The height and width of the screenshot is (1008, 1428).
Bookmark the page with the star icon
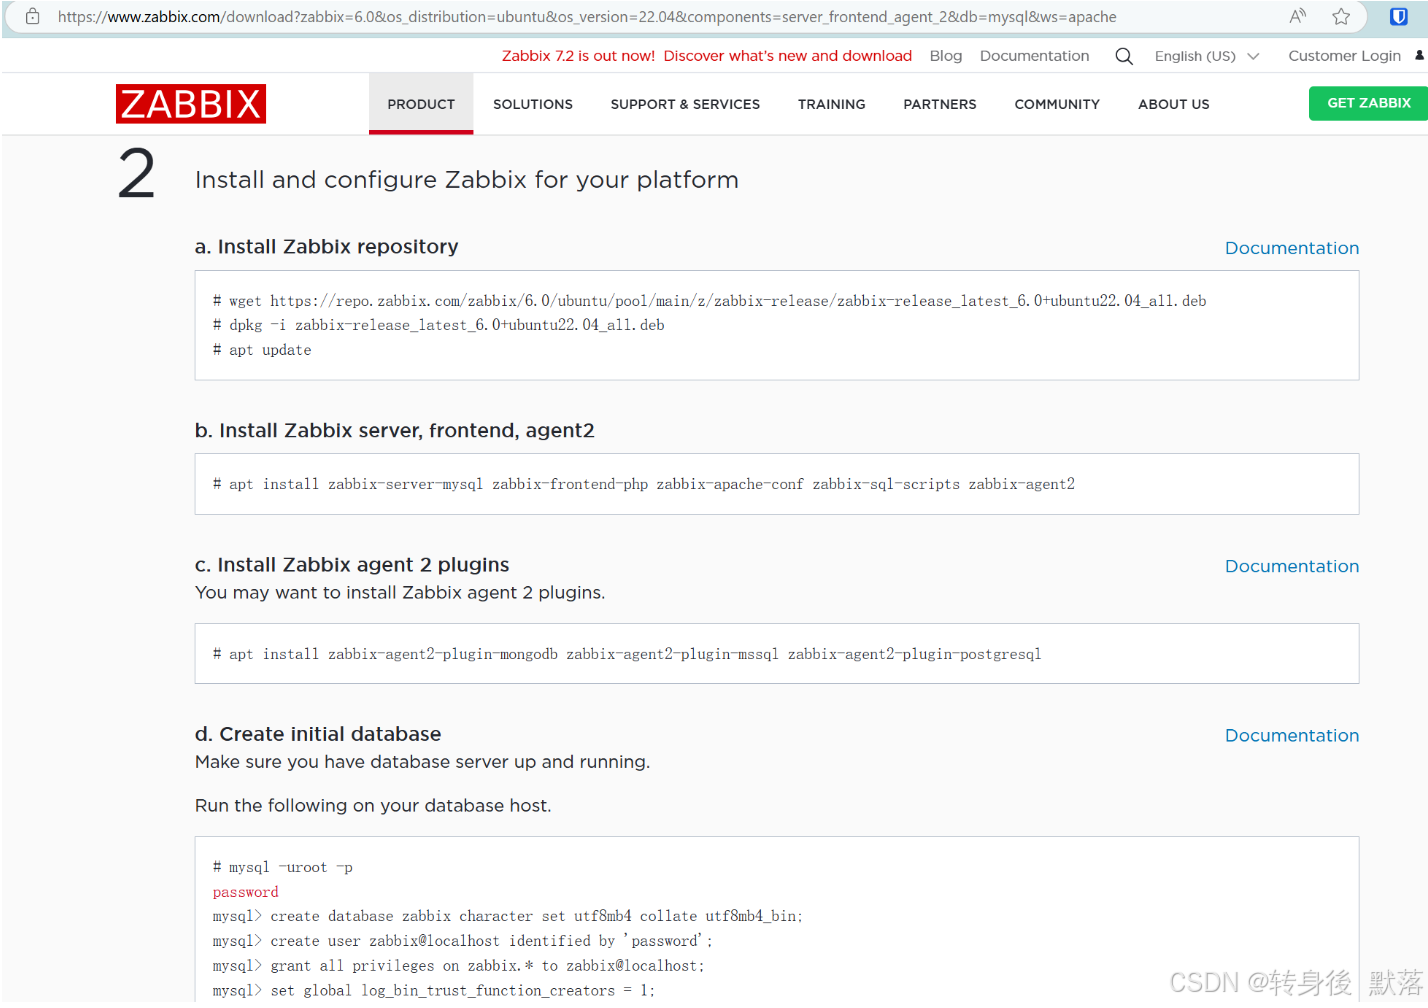pyautogui.click(x=1341, y=16)
